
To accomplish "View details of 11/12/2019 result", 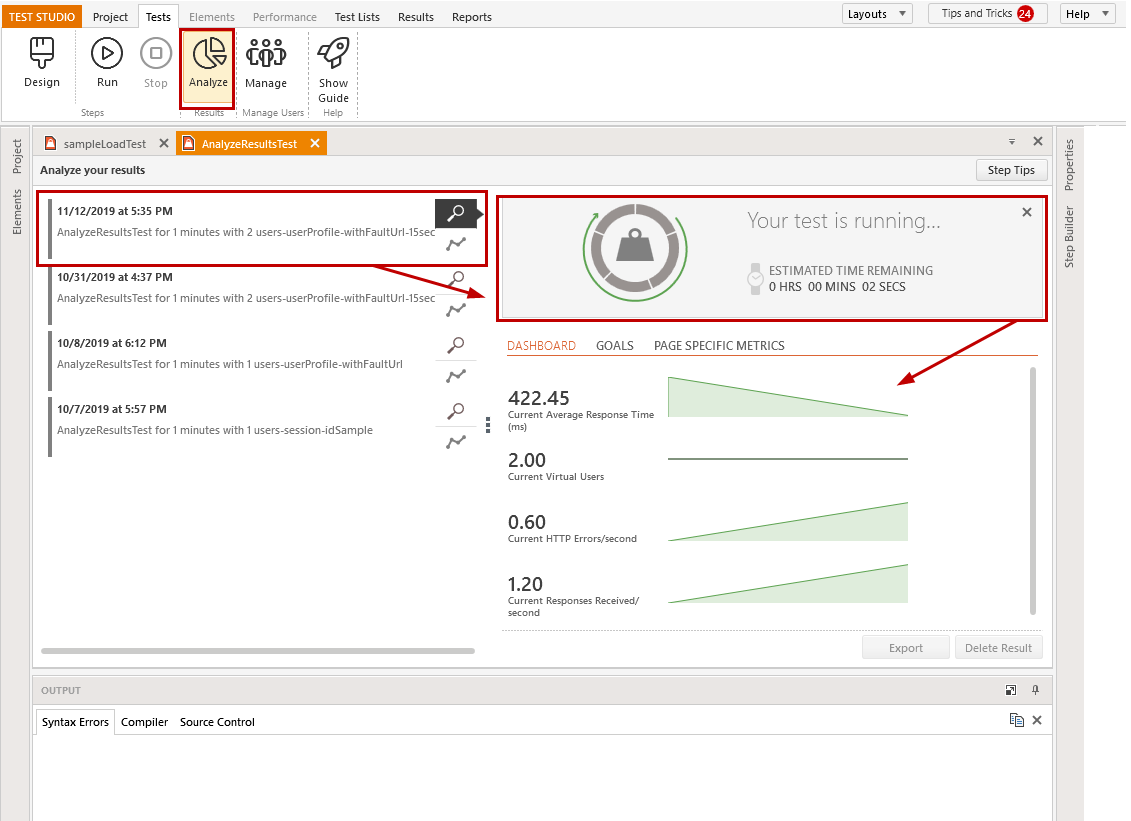I will (456, 213).
